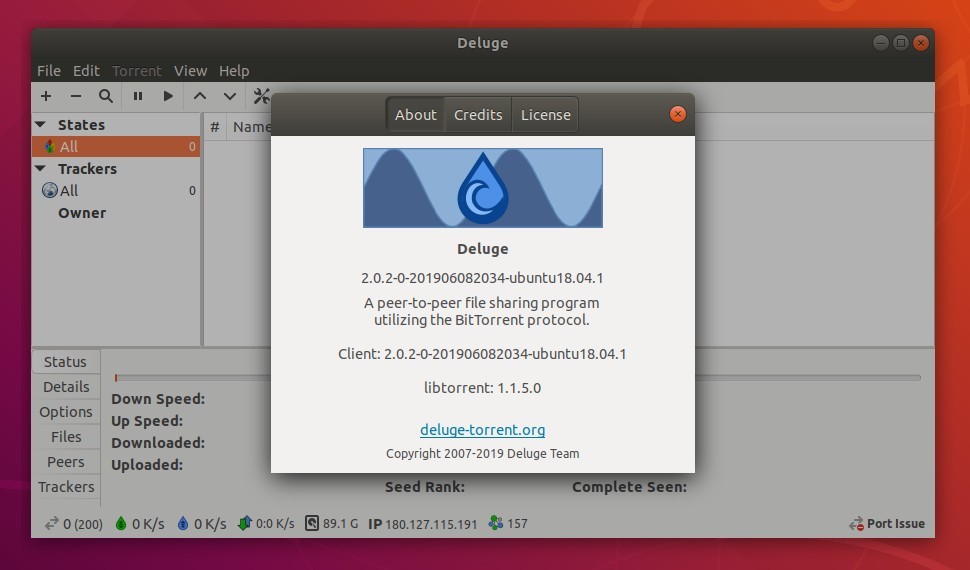Screen dimensions: 970x570
Task: Open the File menu
Action: pyautogui.click(x=48, y=71)
